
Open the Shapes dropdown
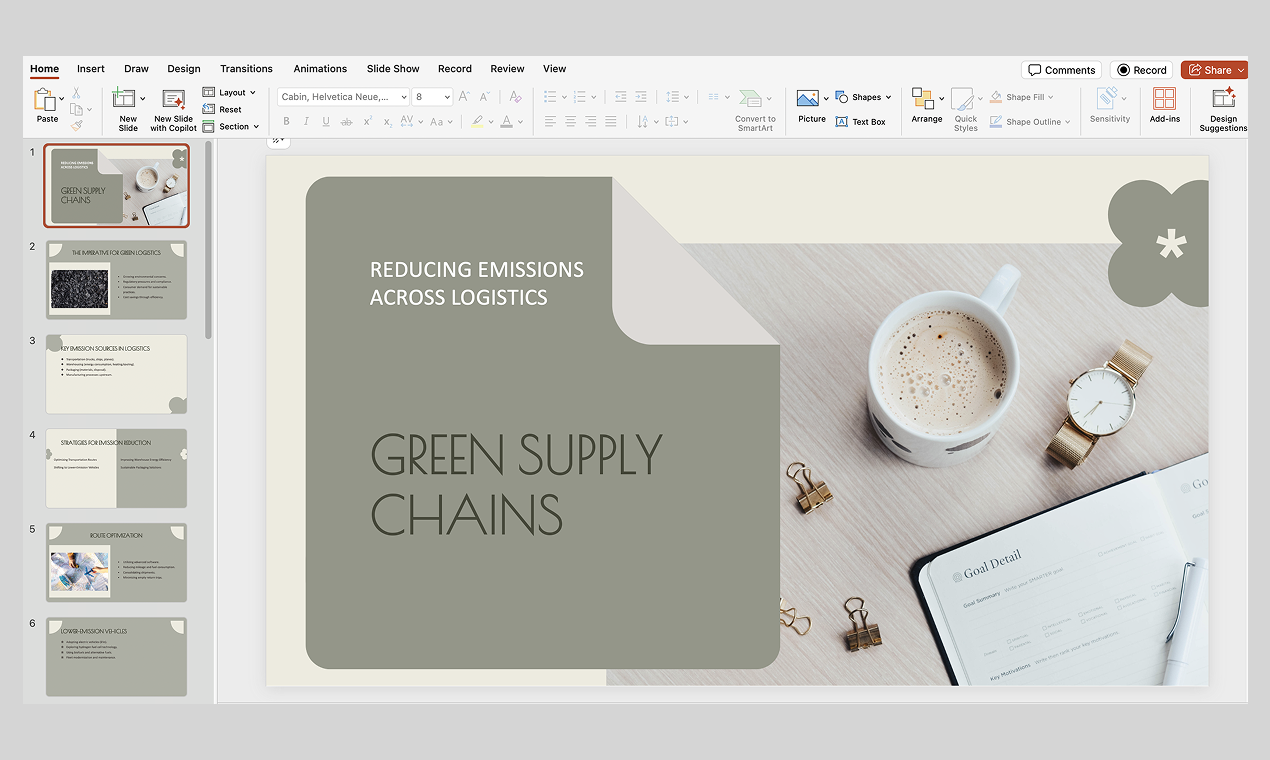tap(864, 96)
